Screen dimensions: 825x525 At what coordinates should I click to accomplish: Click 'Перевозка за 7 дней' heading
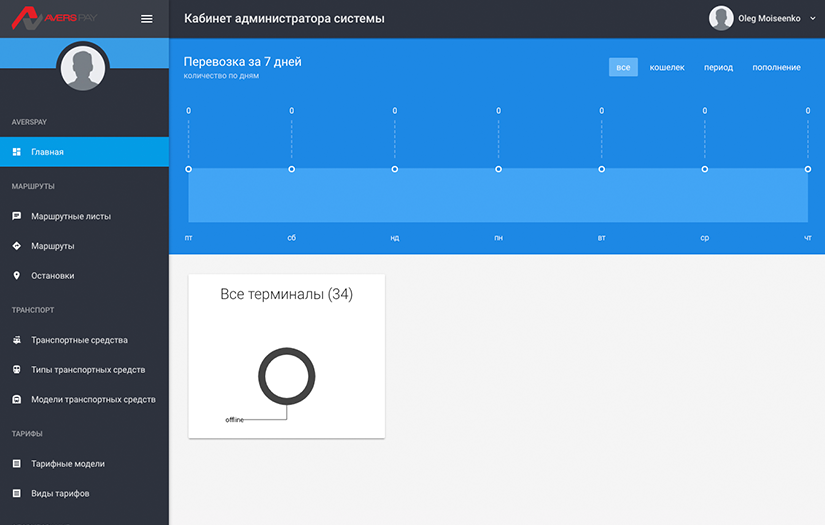243,62
